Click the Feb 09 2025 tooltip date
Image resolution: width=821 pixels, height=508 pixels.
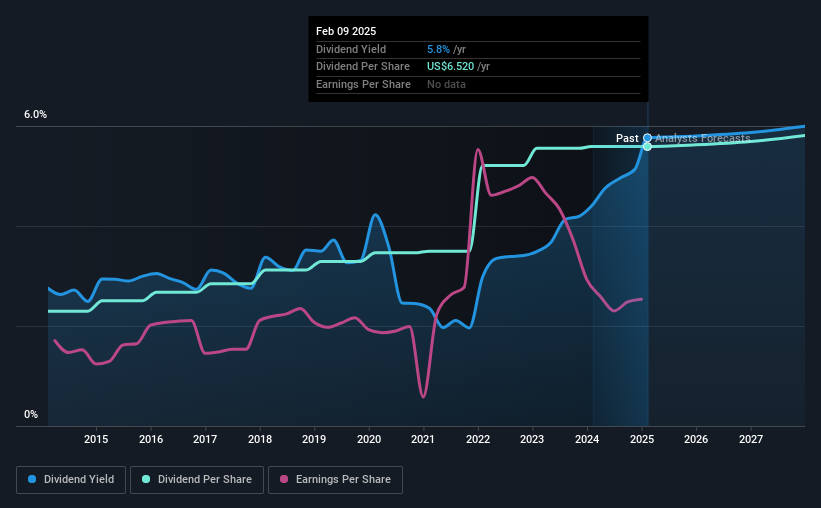tap(346, 31)
